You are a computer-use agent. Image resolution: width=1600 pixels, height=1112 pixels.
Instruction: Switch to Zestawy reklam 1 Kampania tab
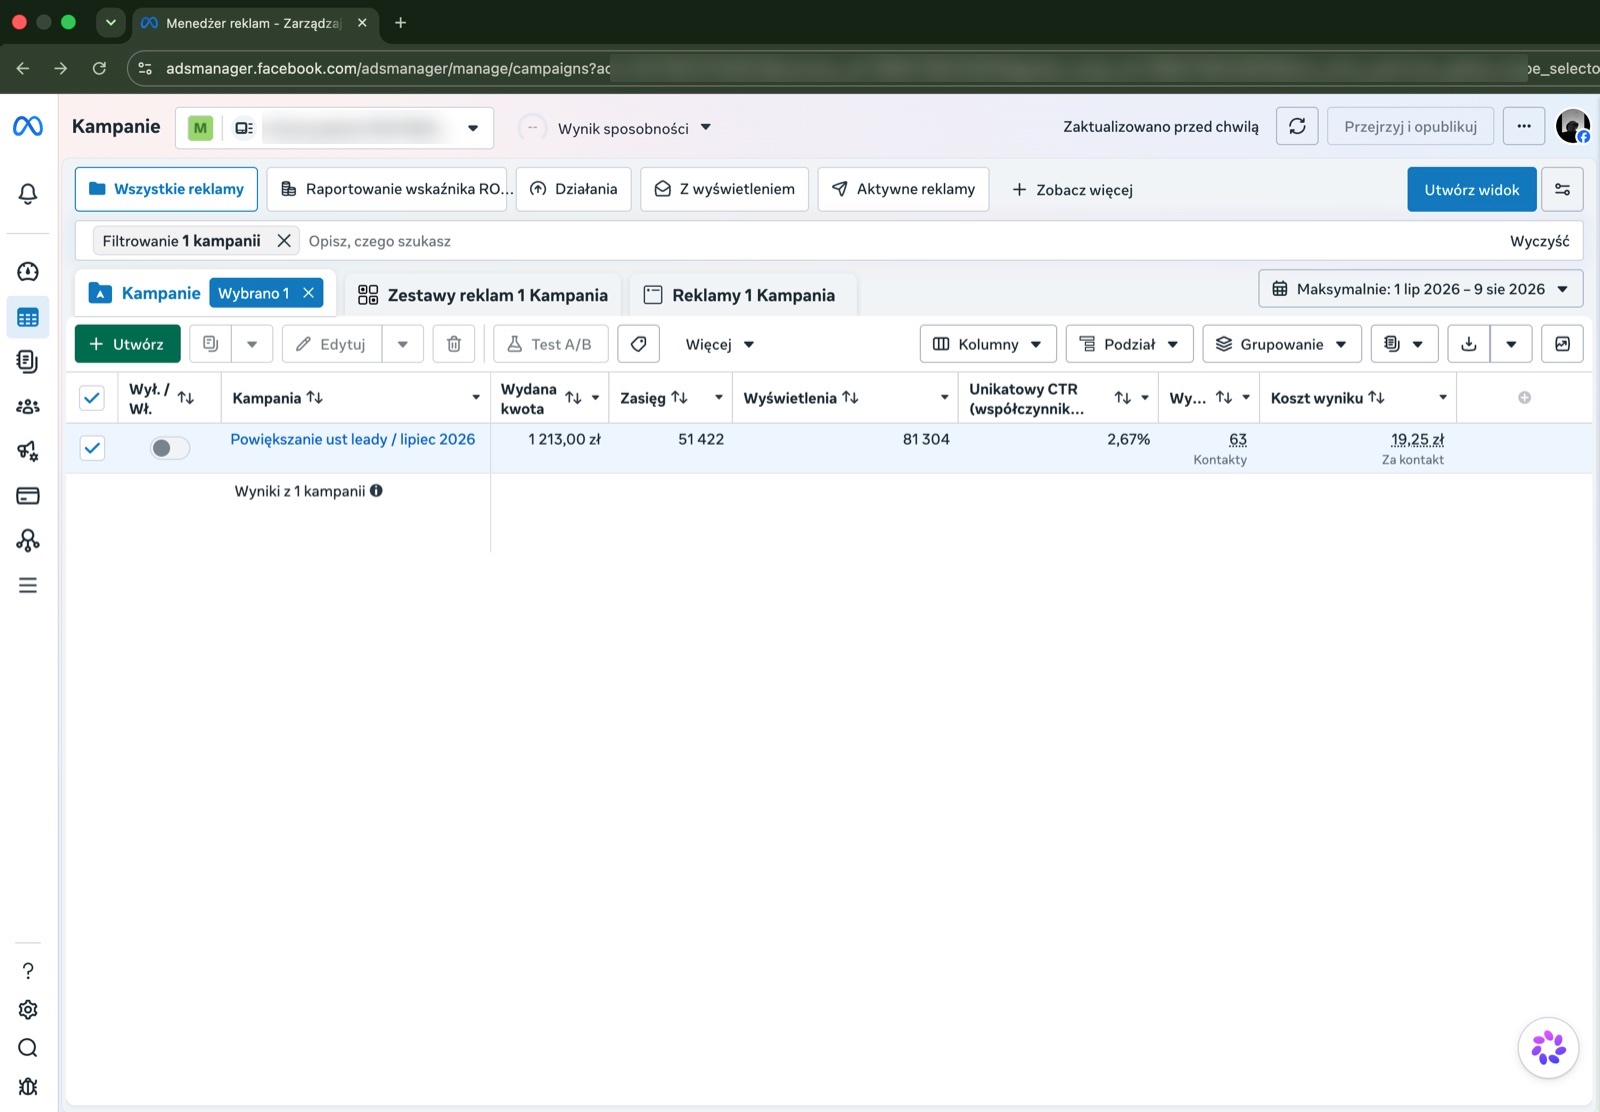pos(483,295)
